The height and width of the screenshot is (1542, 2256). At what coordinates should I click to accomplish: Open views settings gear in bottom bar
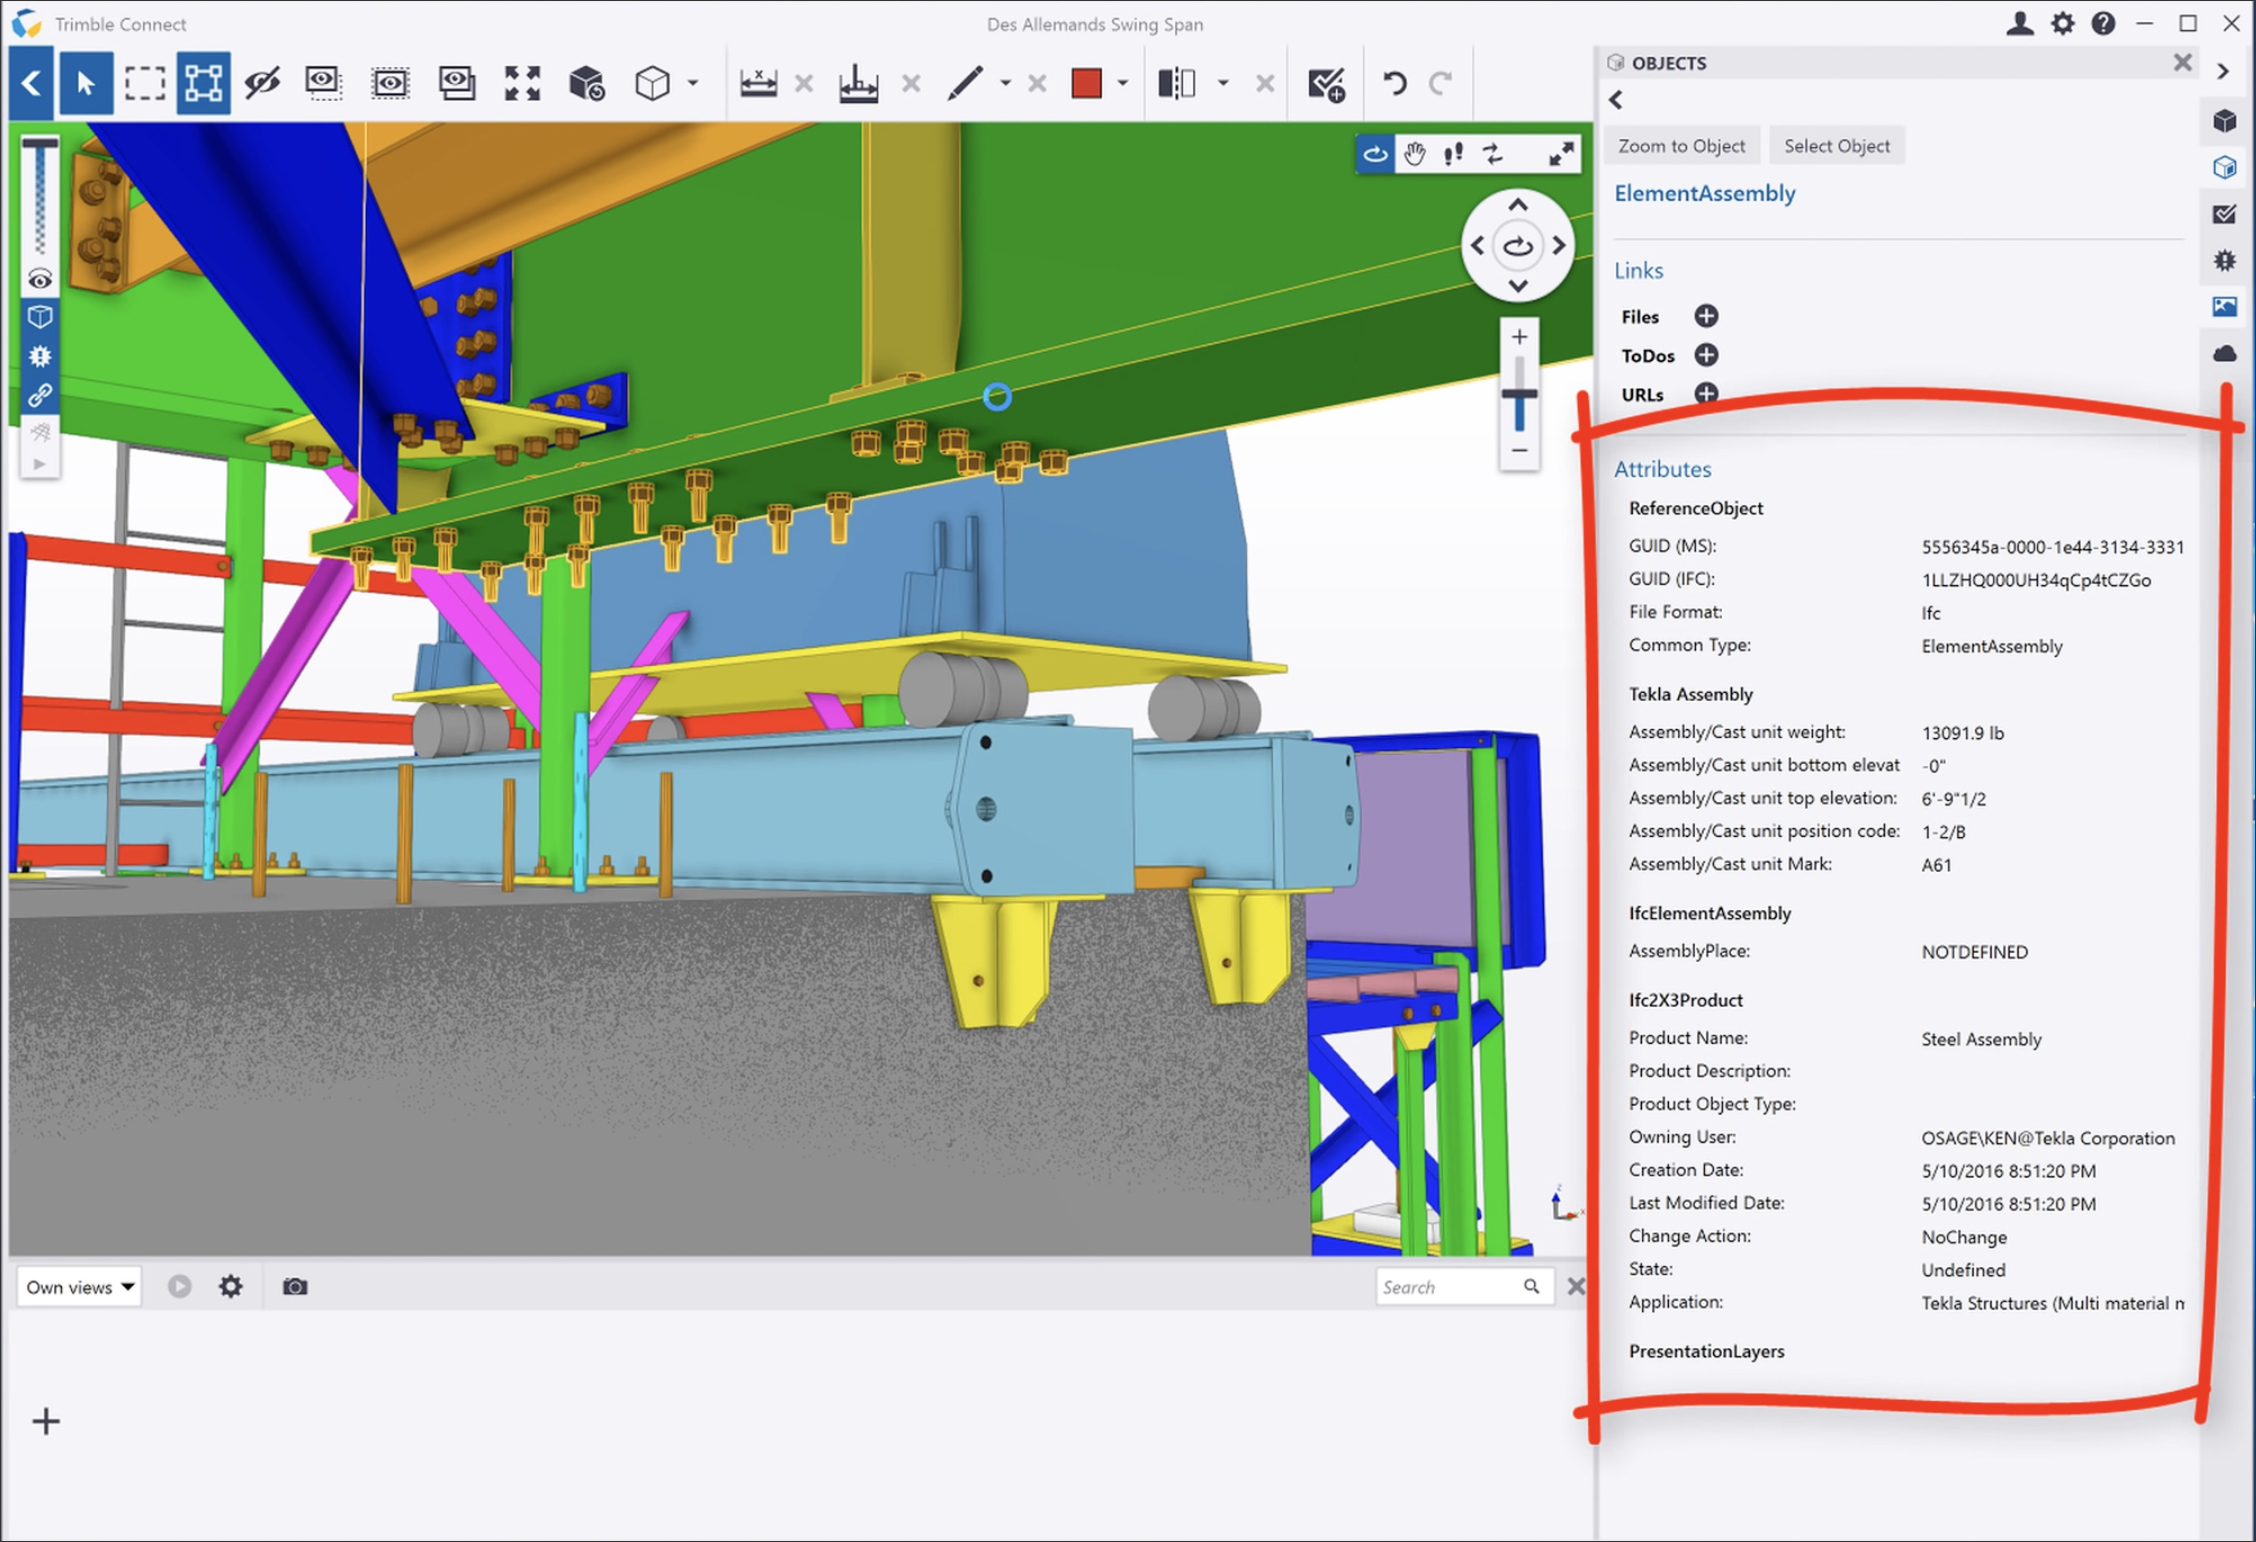(231, 1287)
